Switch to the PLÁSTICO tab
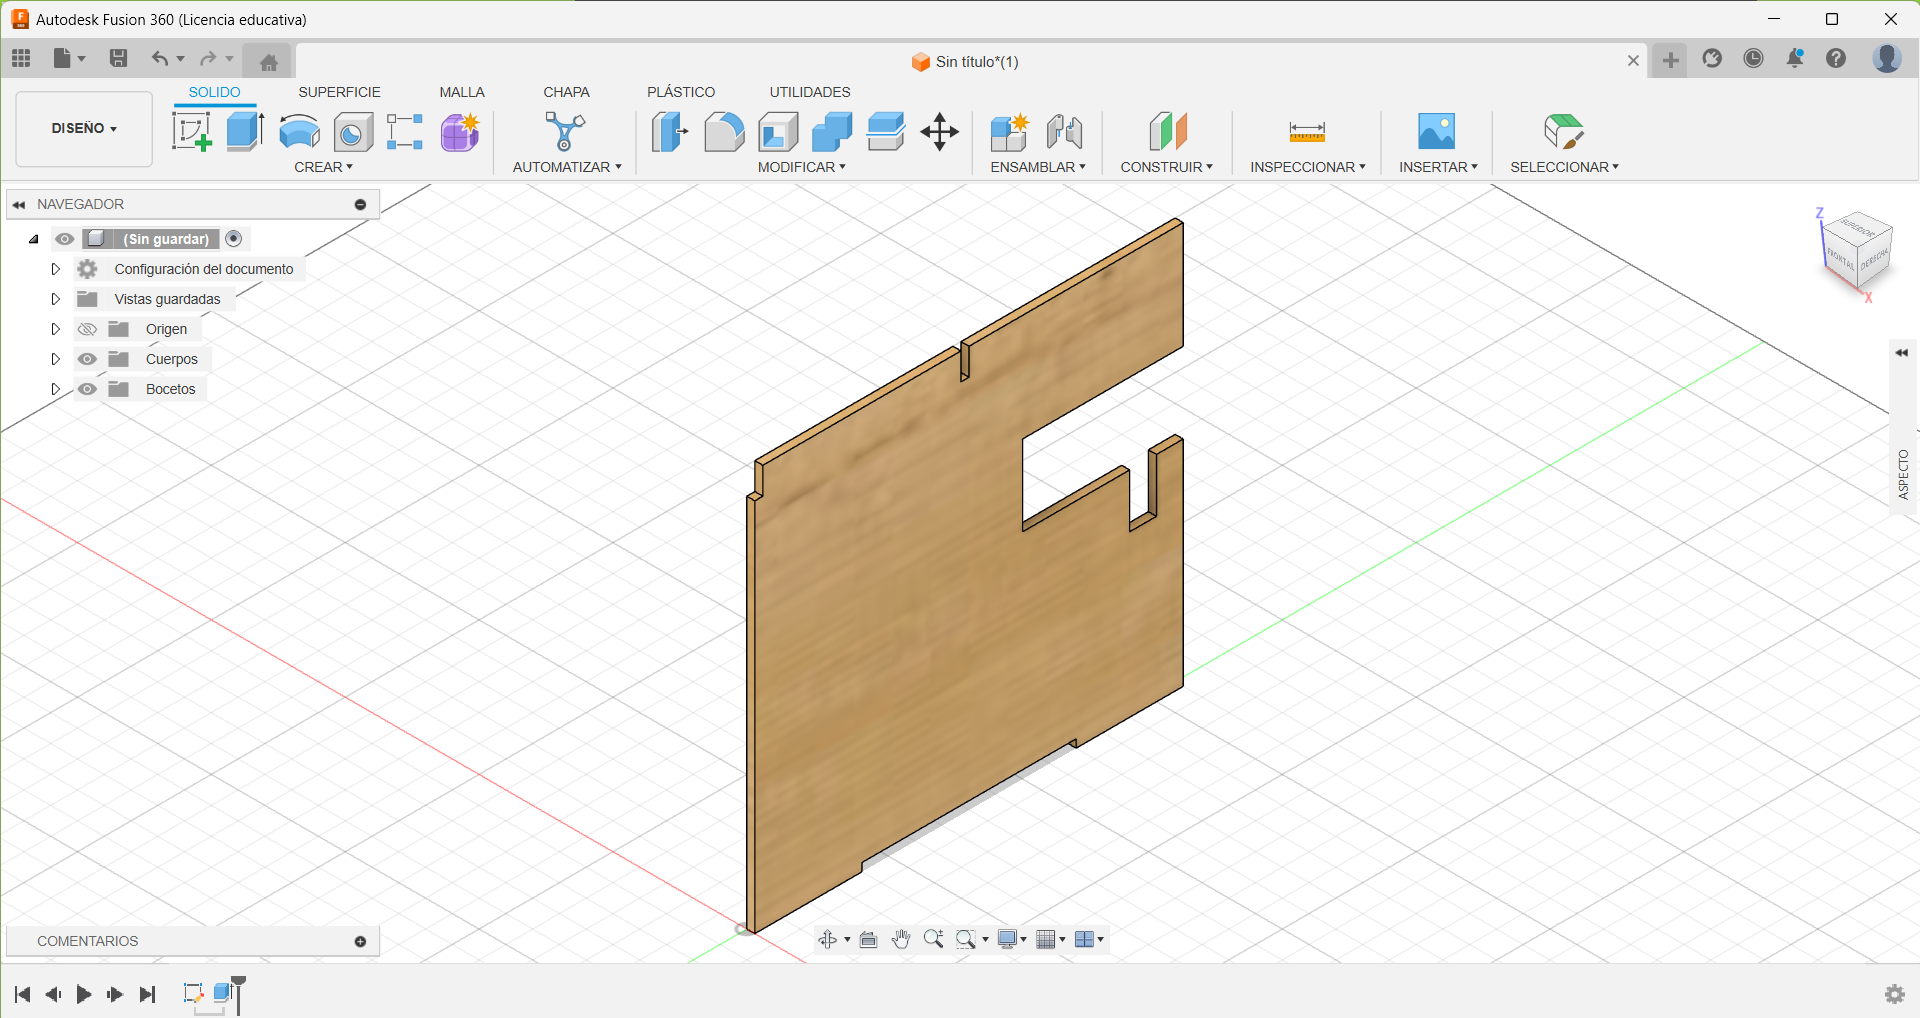The width and height of the screenshot is (1920, 1018). [x=681, y=92]
